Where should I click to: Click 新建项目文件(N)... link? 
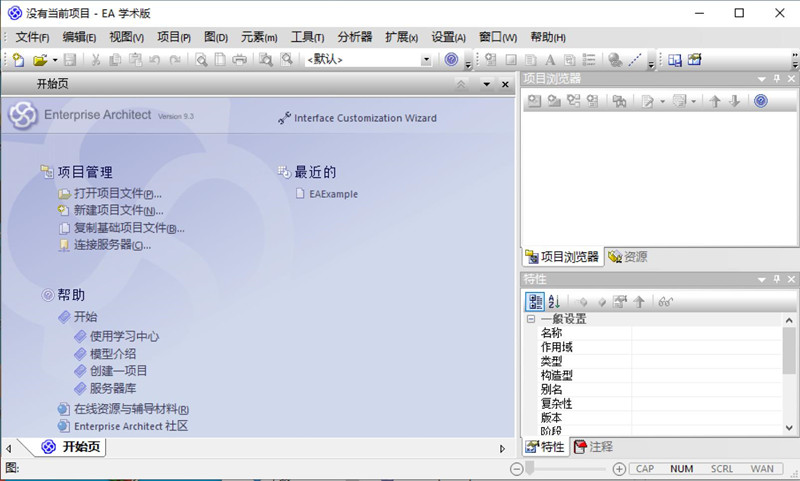click(118, 210)
